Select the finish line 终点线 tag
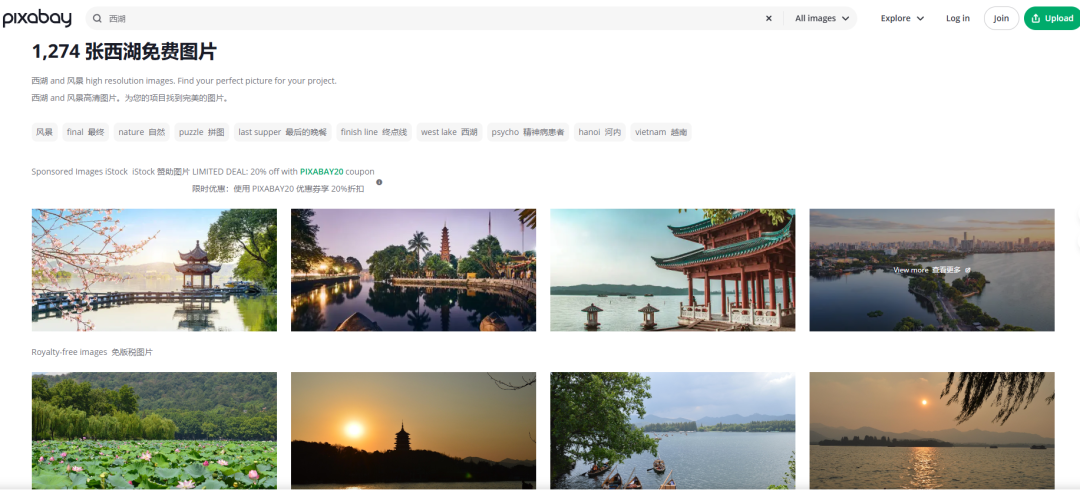1080x490 pixels. point(374,132)
